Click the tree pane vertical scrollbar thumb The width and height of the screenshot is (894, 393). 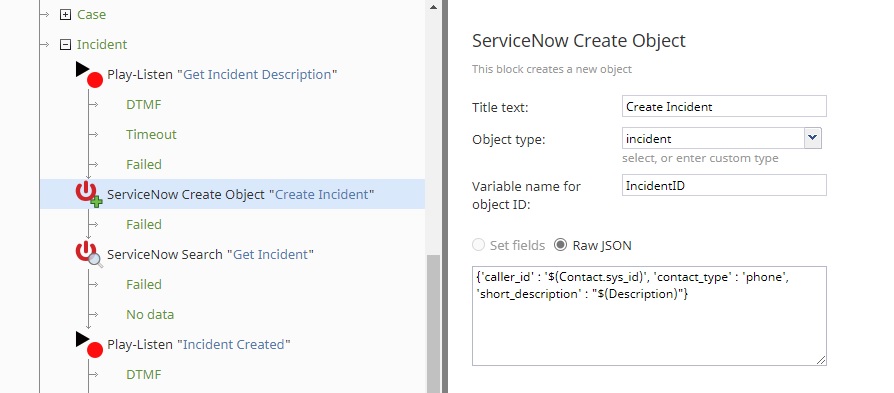(x=433, y=324)
